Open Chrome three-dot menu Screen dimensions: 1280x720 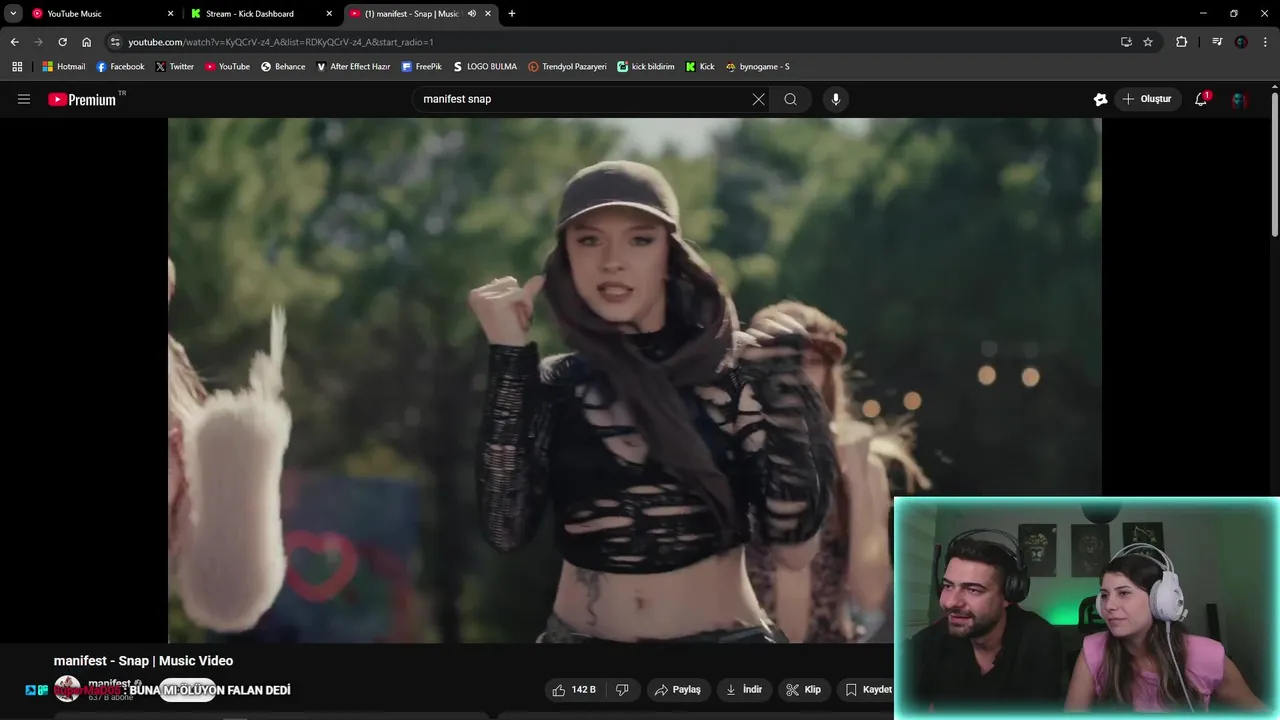1266,42
